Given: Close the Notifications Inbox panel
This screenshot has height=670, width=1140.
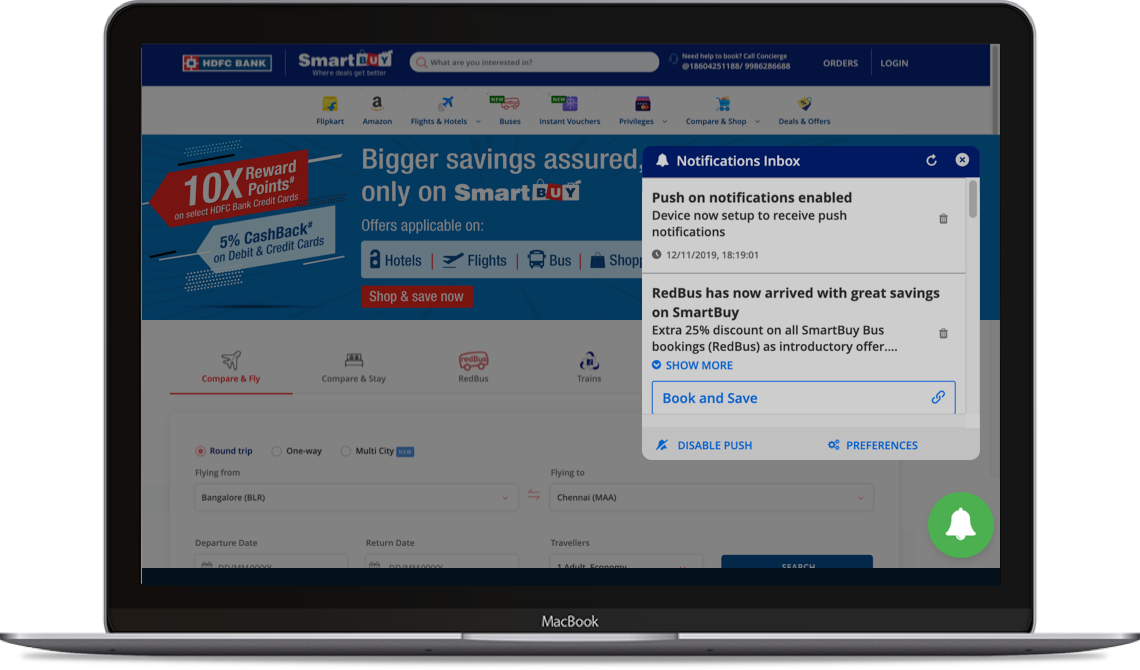Looking at the screenshot, I should (962, 160).
